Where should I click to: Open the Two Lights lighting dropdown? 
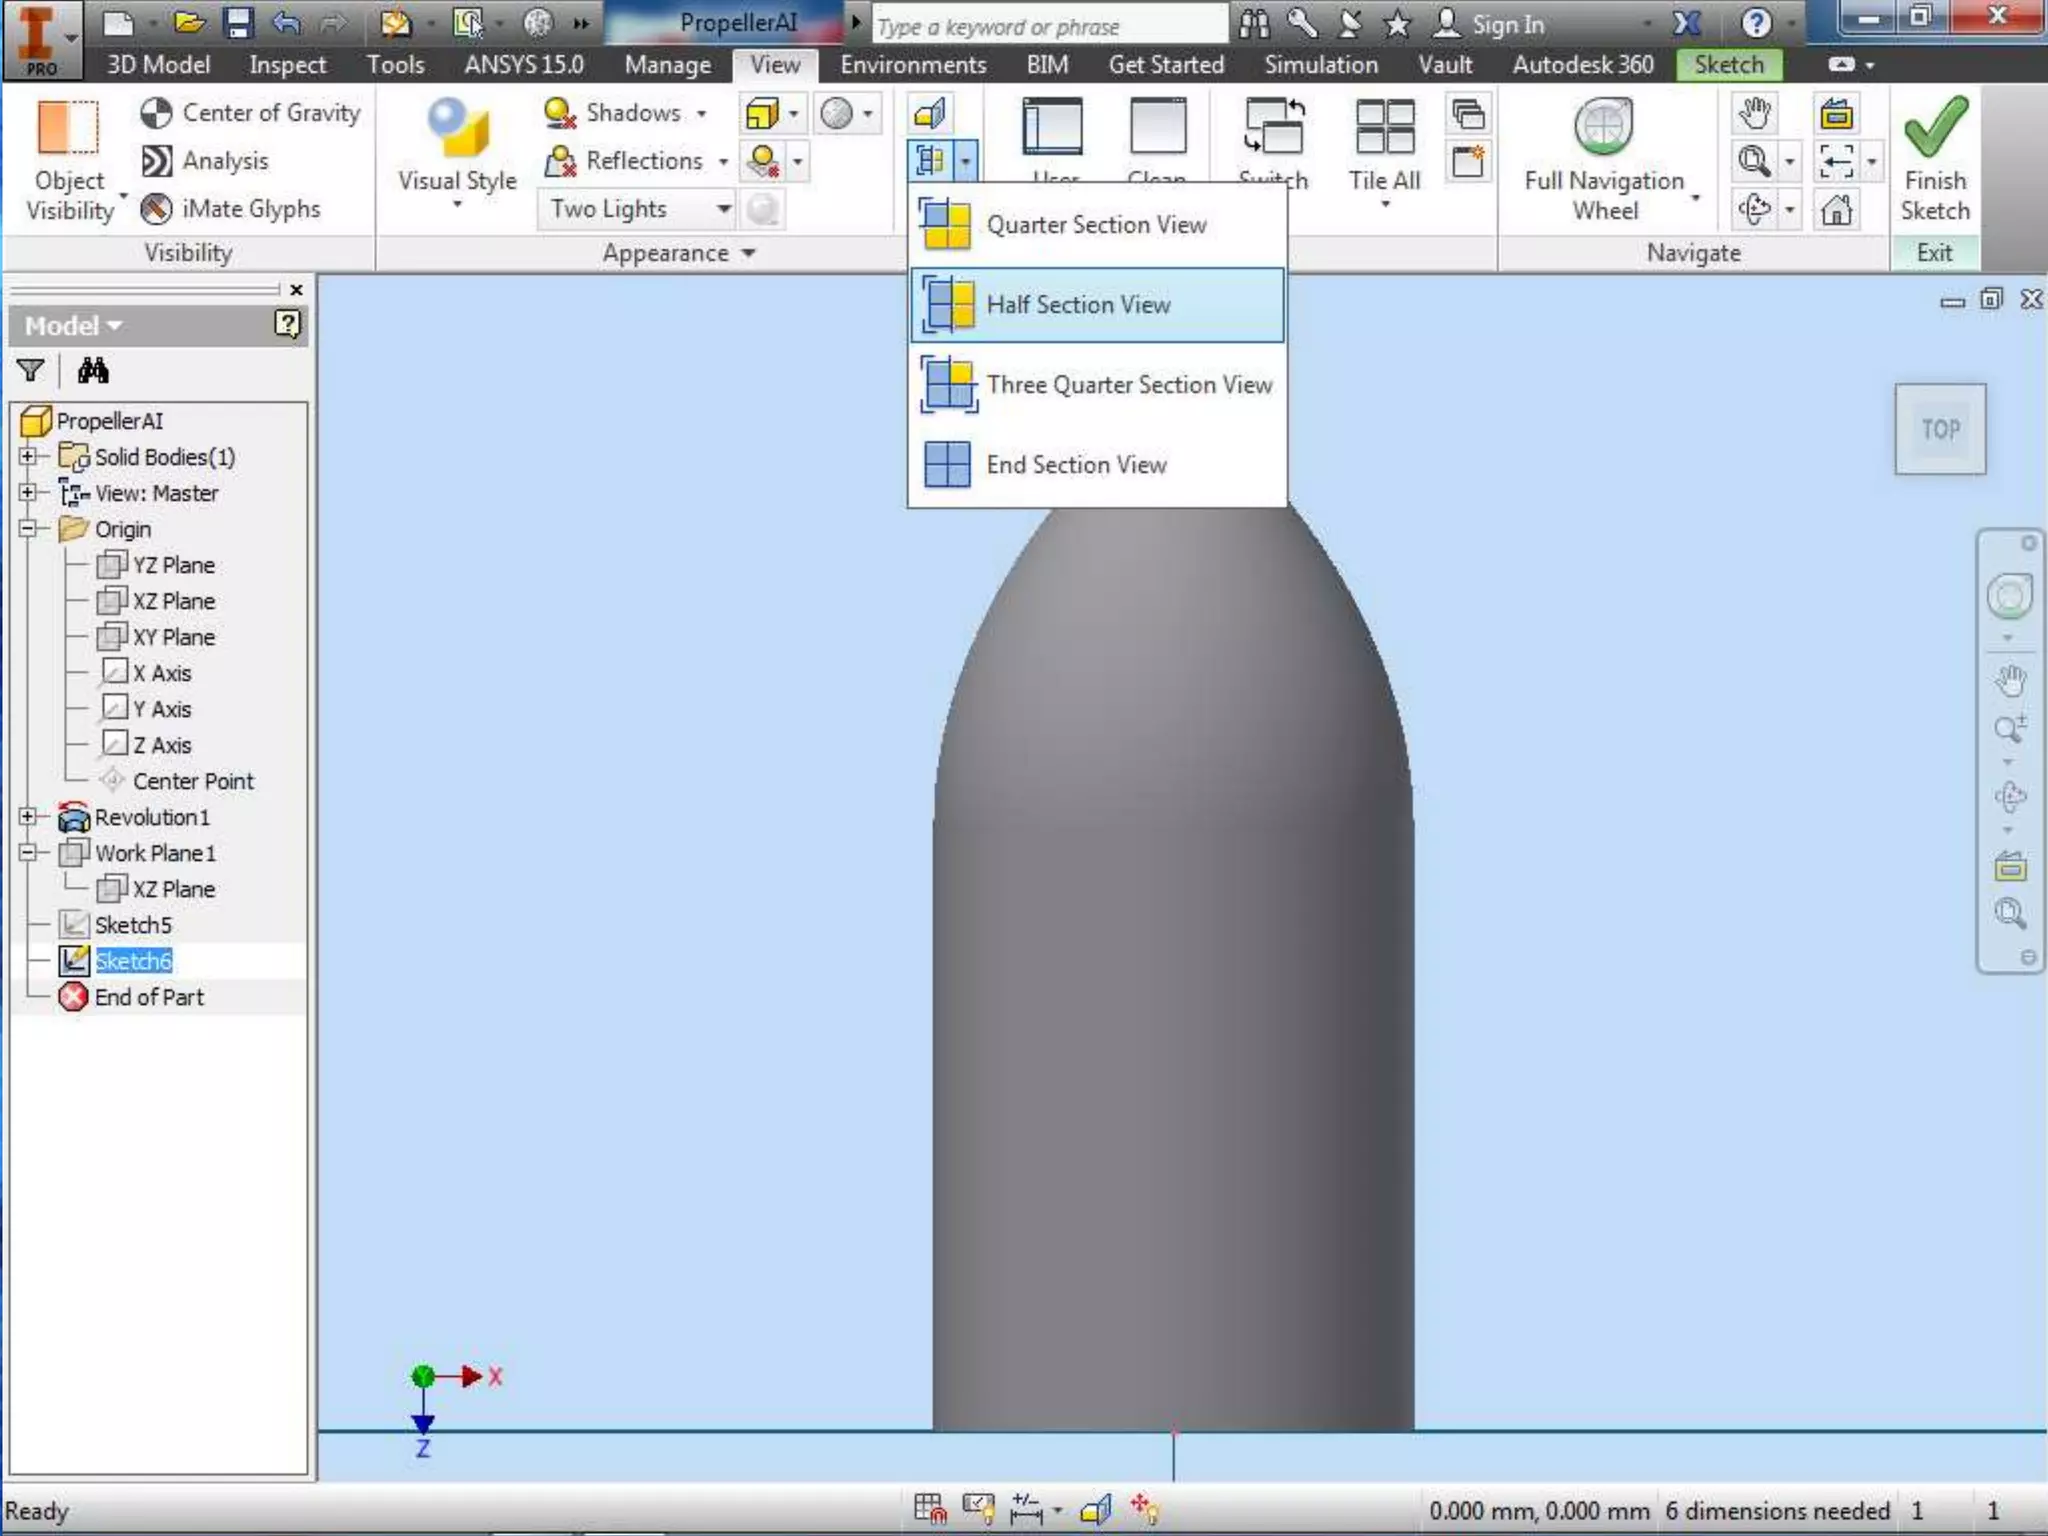(x=723, y=209)
